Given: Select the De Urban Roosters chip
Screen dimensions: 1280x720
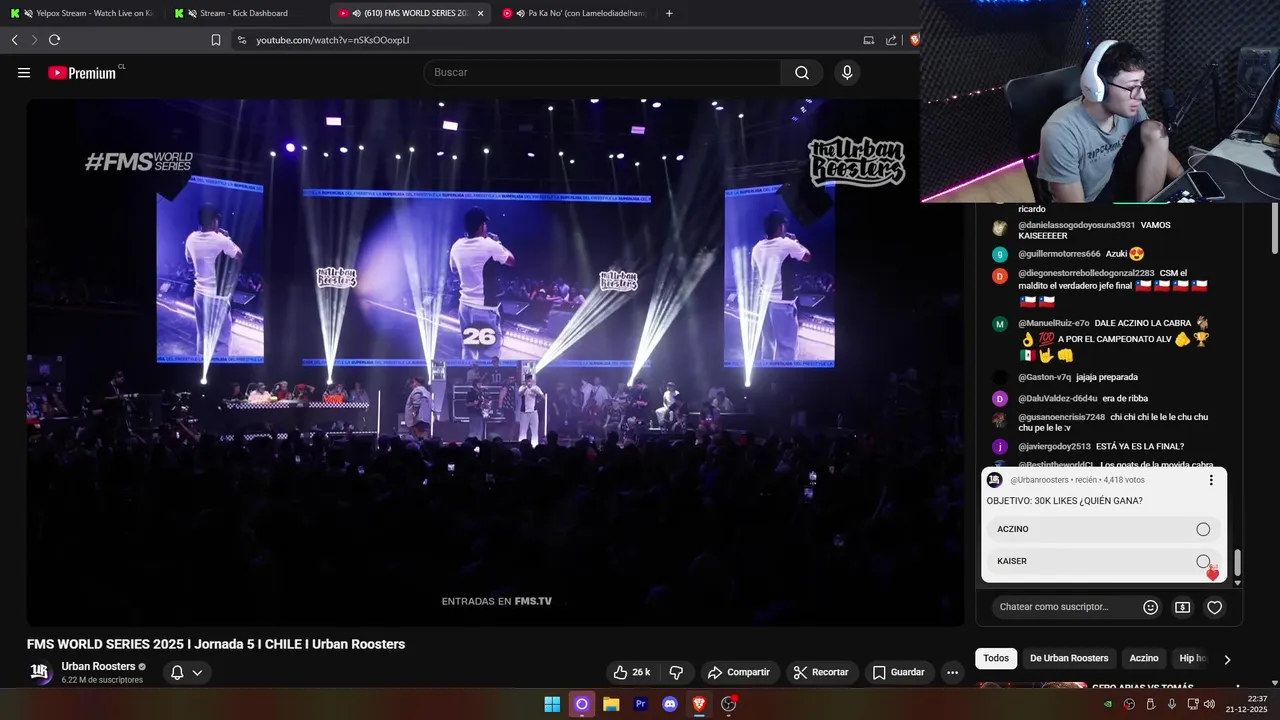Looking at the screenshot, I should pos(1069,658).
